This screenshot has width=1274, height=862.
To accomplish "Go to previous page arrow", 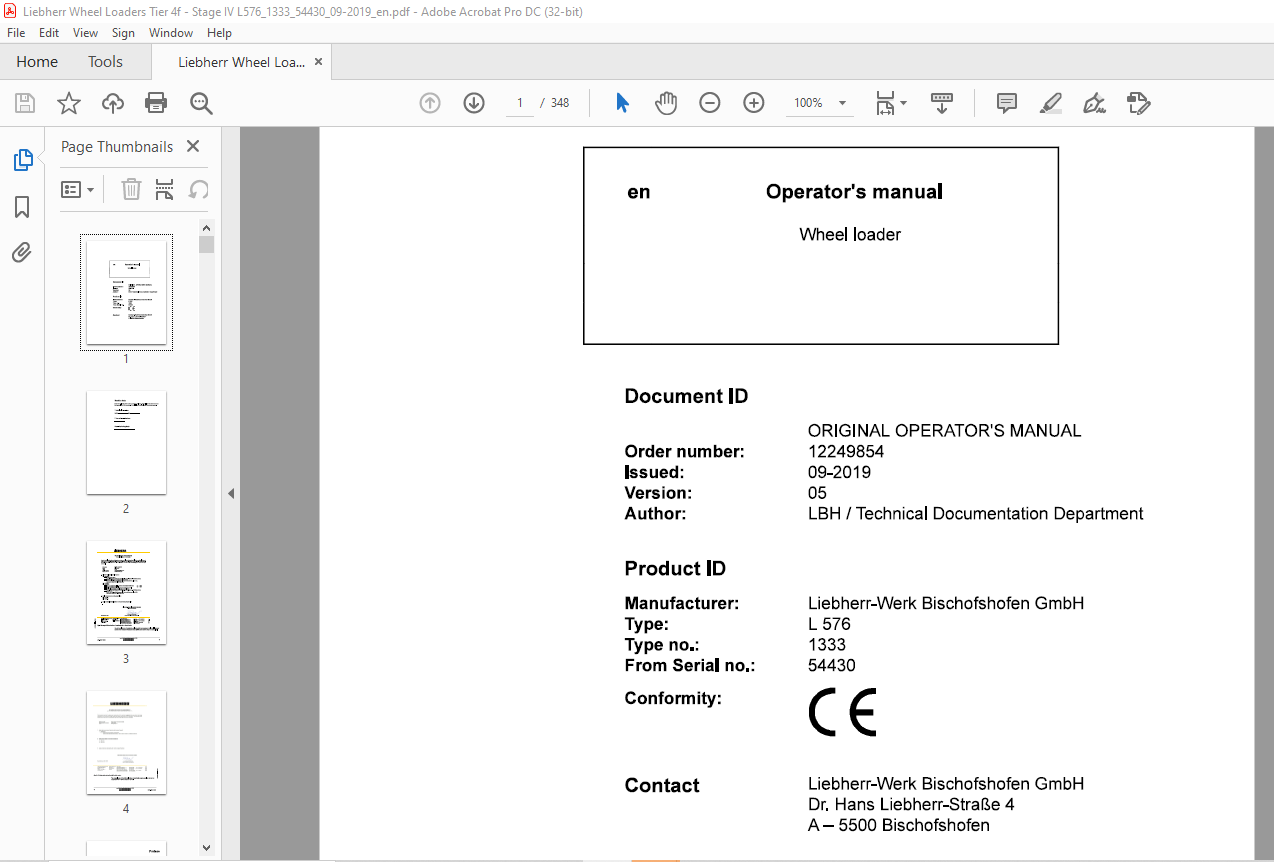I will (x=430, y=103).
